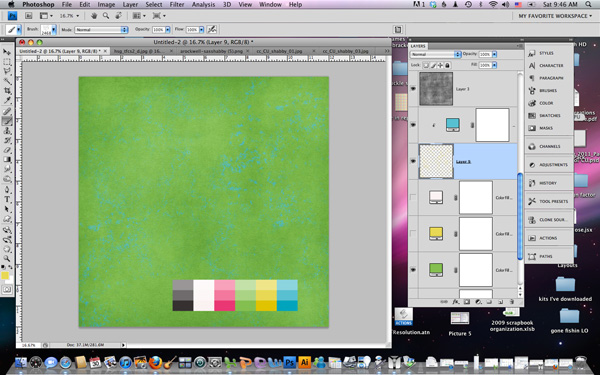Screen dimensions: 600x375
Task: Show the white Color Fill layer
Action: [413, 197]
